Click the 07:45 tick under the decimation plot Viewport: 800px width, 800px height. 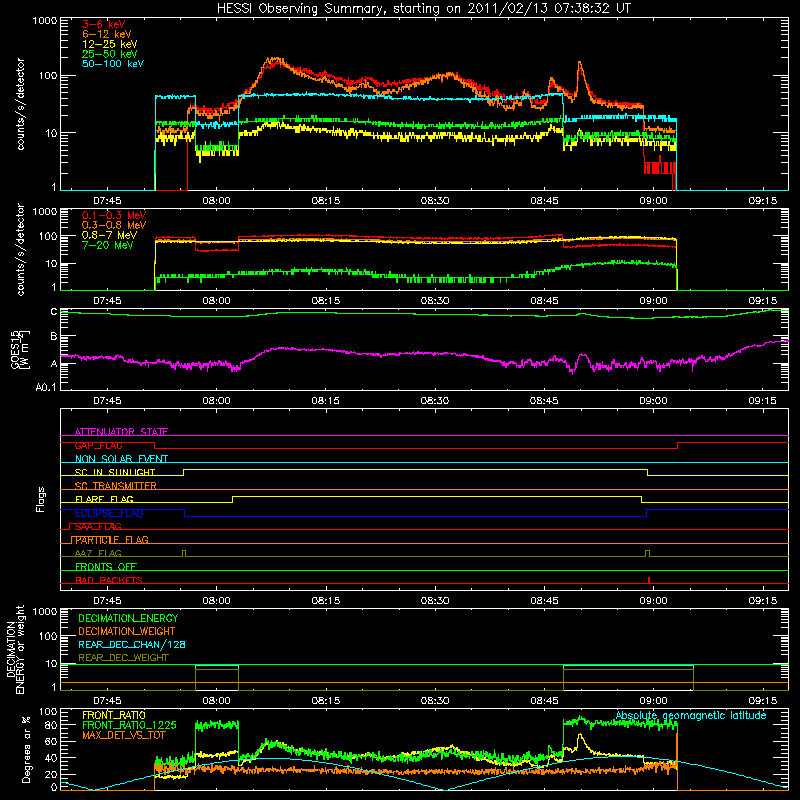107,701
